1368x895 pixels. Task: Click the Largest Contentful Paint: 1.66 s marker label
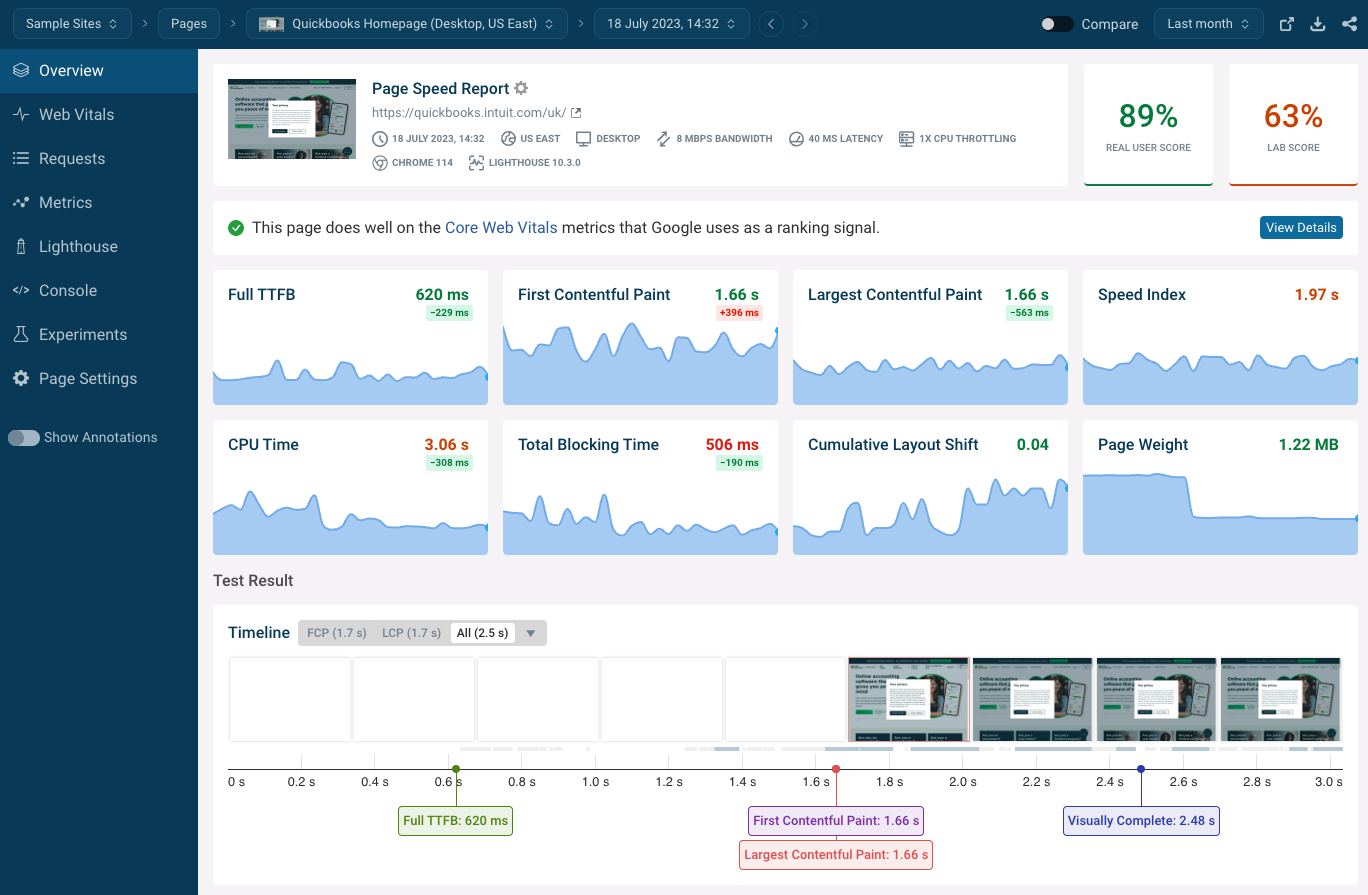(x=836, y=855)
